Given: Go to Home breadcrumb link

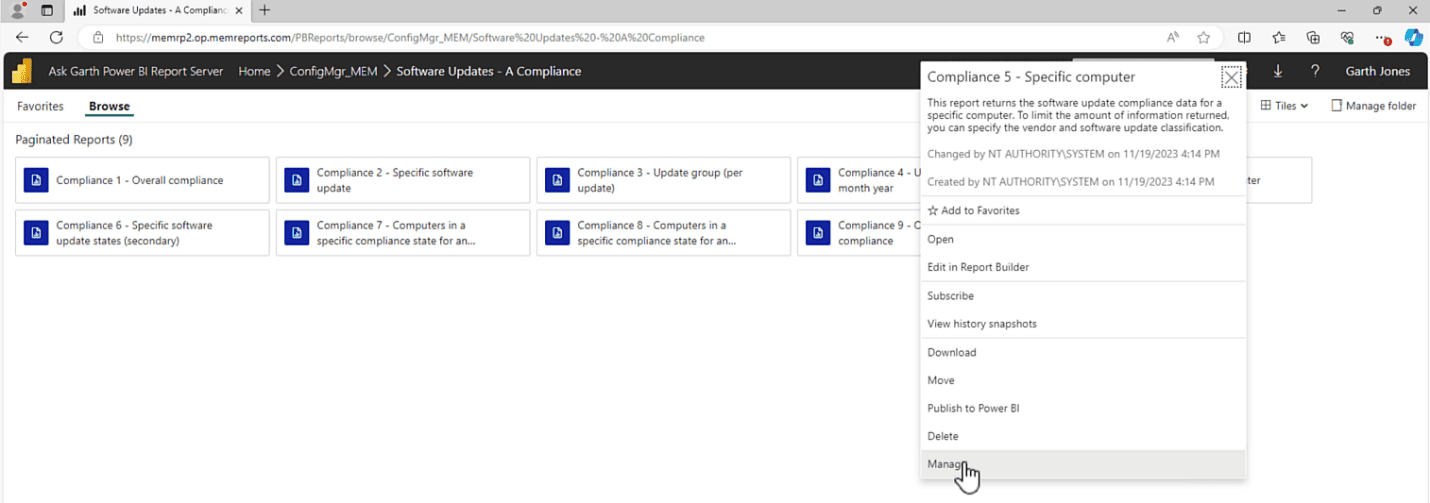Looking at the screenshot, I should (254, 71).
